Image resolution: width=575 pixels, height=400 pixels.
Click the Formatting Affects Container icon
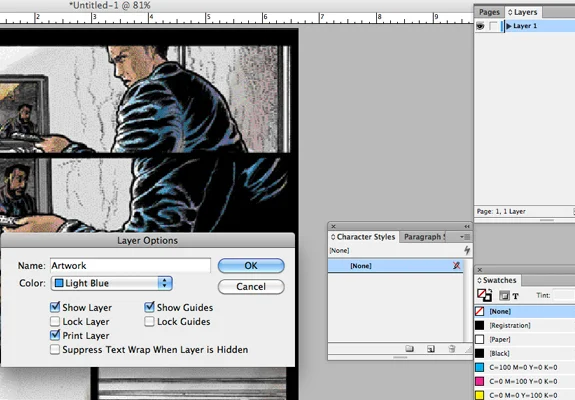click(x=504, y=296)
